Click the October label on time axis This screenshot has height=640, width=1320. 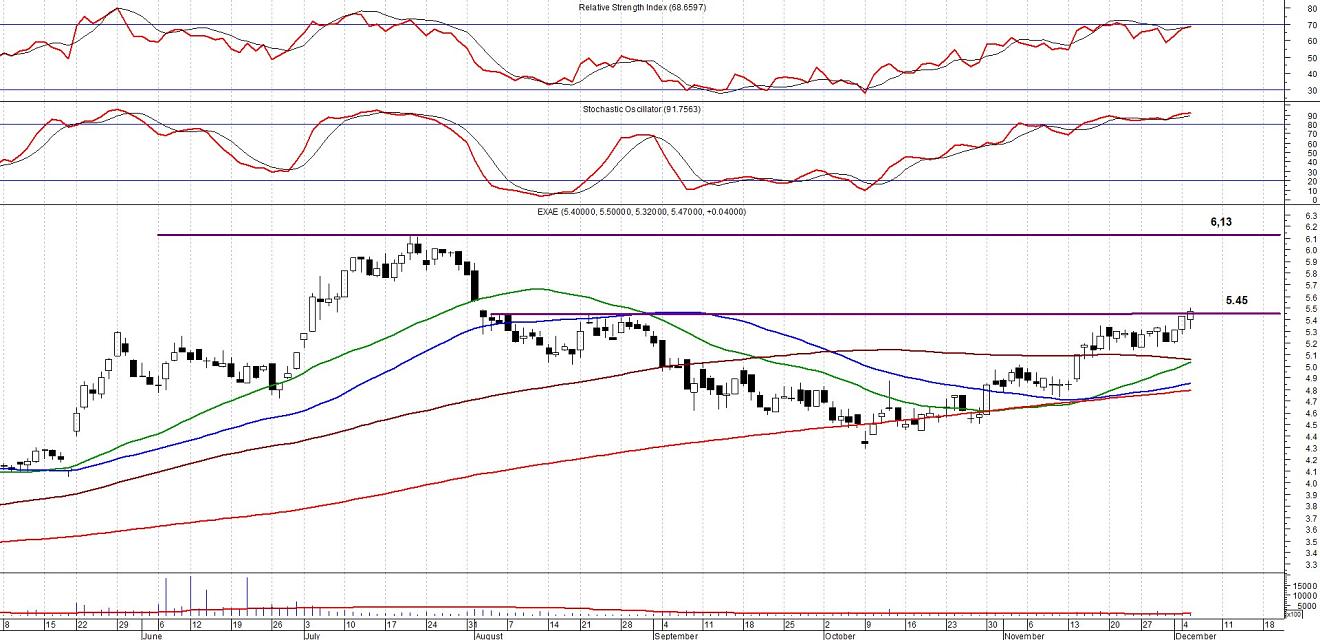coord(840,635)
